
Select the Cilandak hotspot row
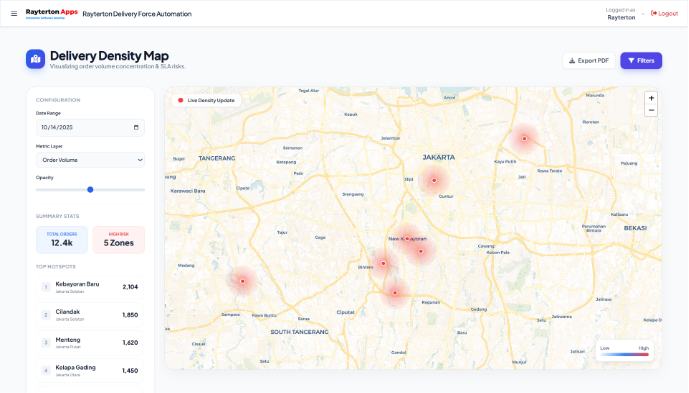(x=90, y=315)
